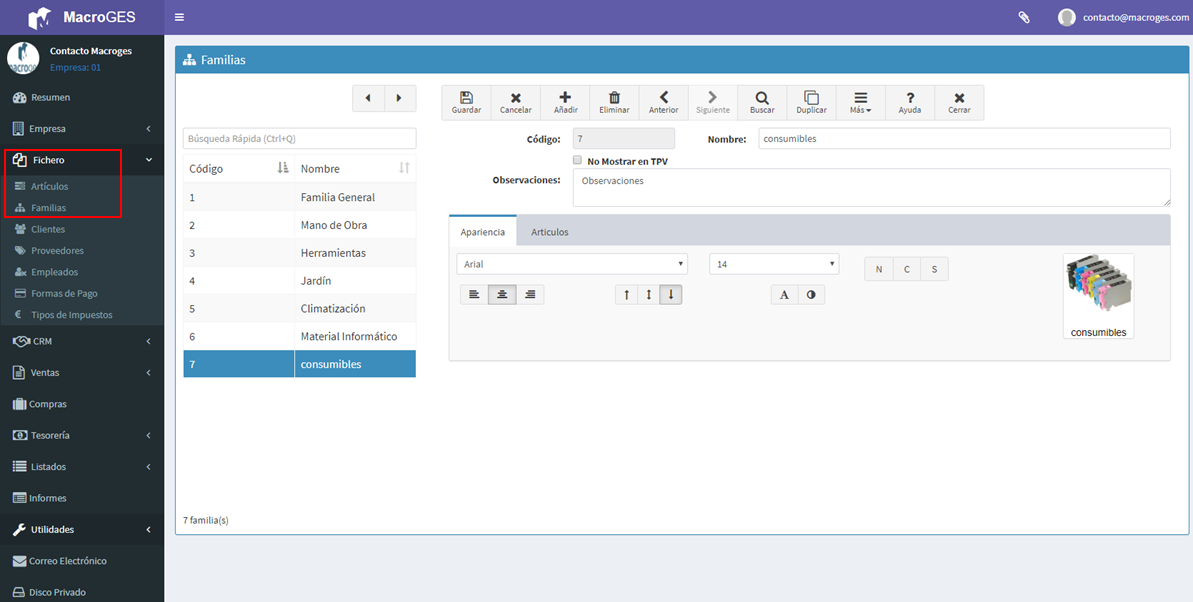The height and width of the screenshot is (602, 1193).
Task: Toggle the hamburger sidebar menu
Action: 180,17
